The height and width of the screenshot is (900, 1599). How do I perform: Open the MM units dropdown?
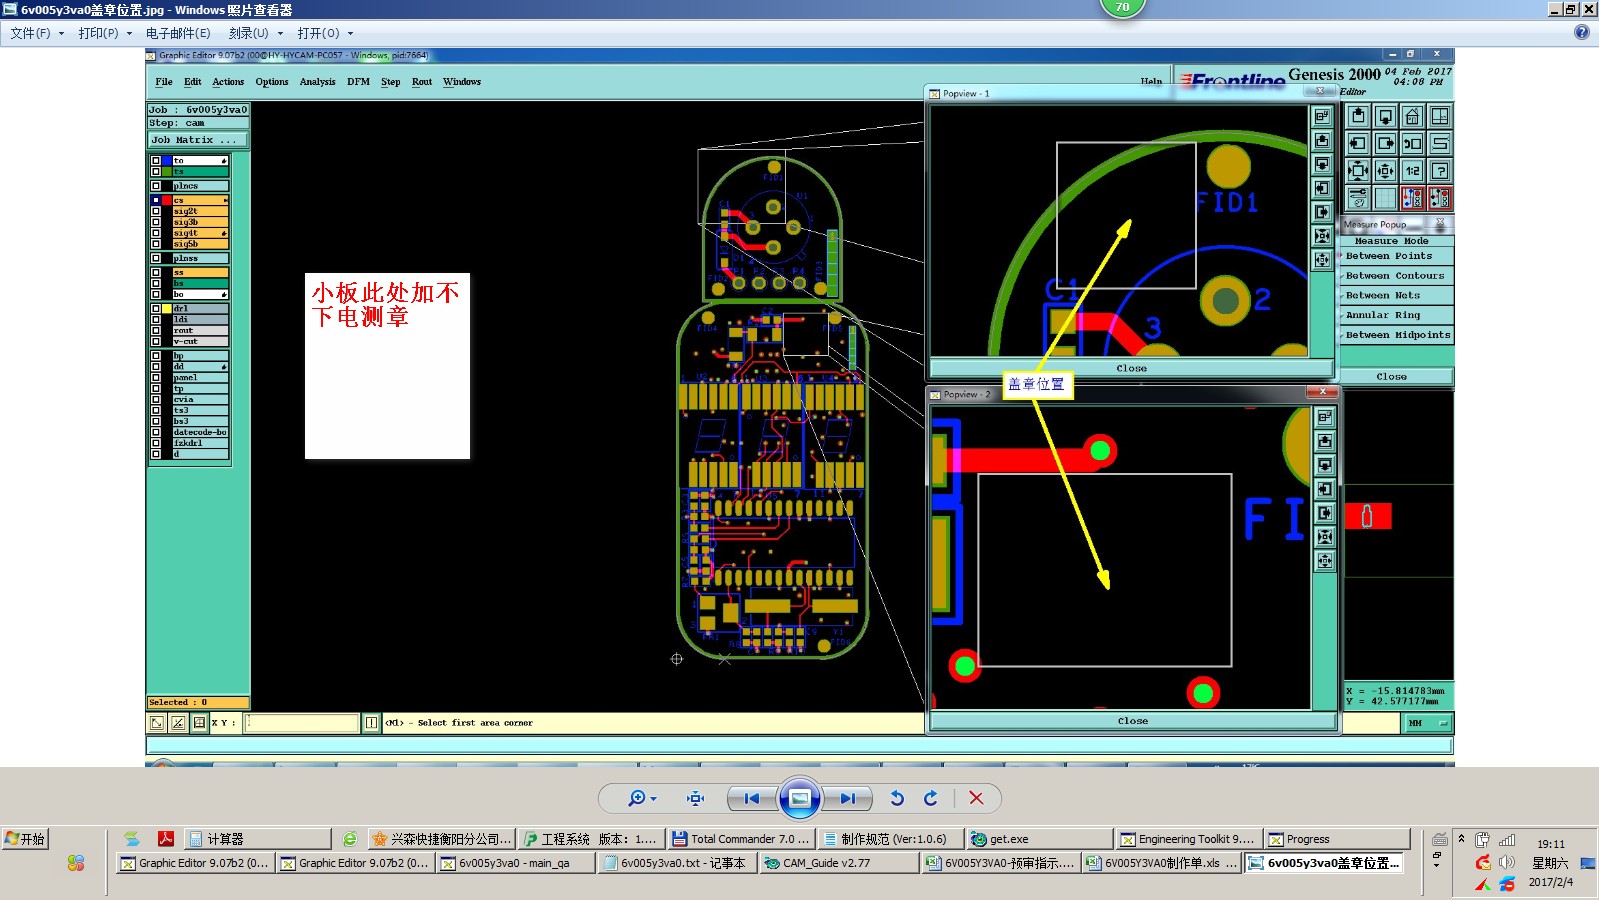pyautogui.click(x=1428, y=723)
